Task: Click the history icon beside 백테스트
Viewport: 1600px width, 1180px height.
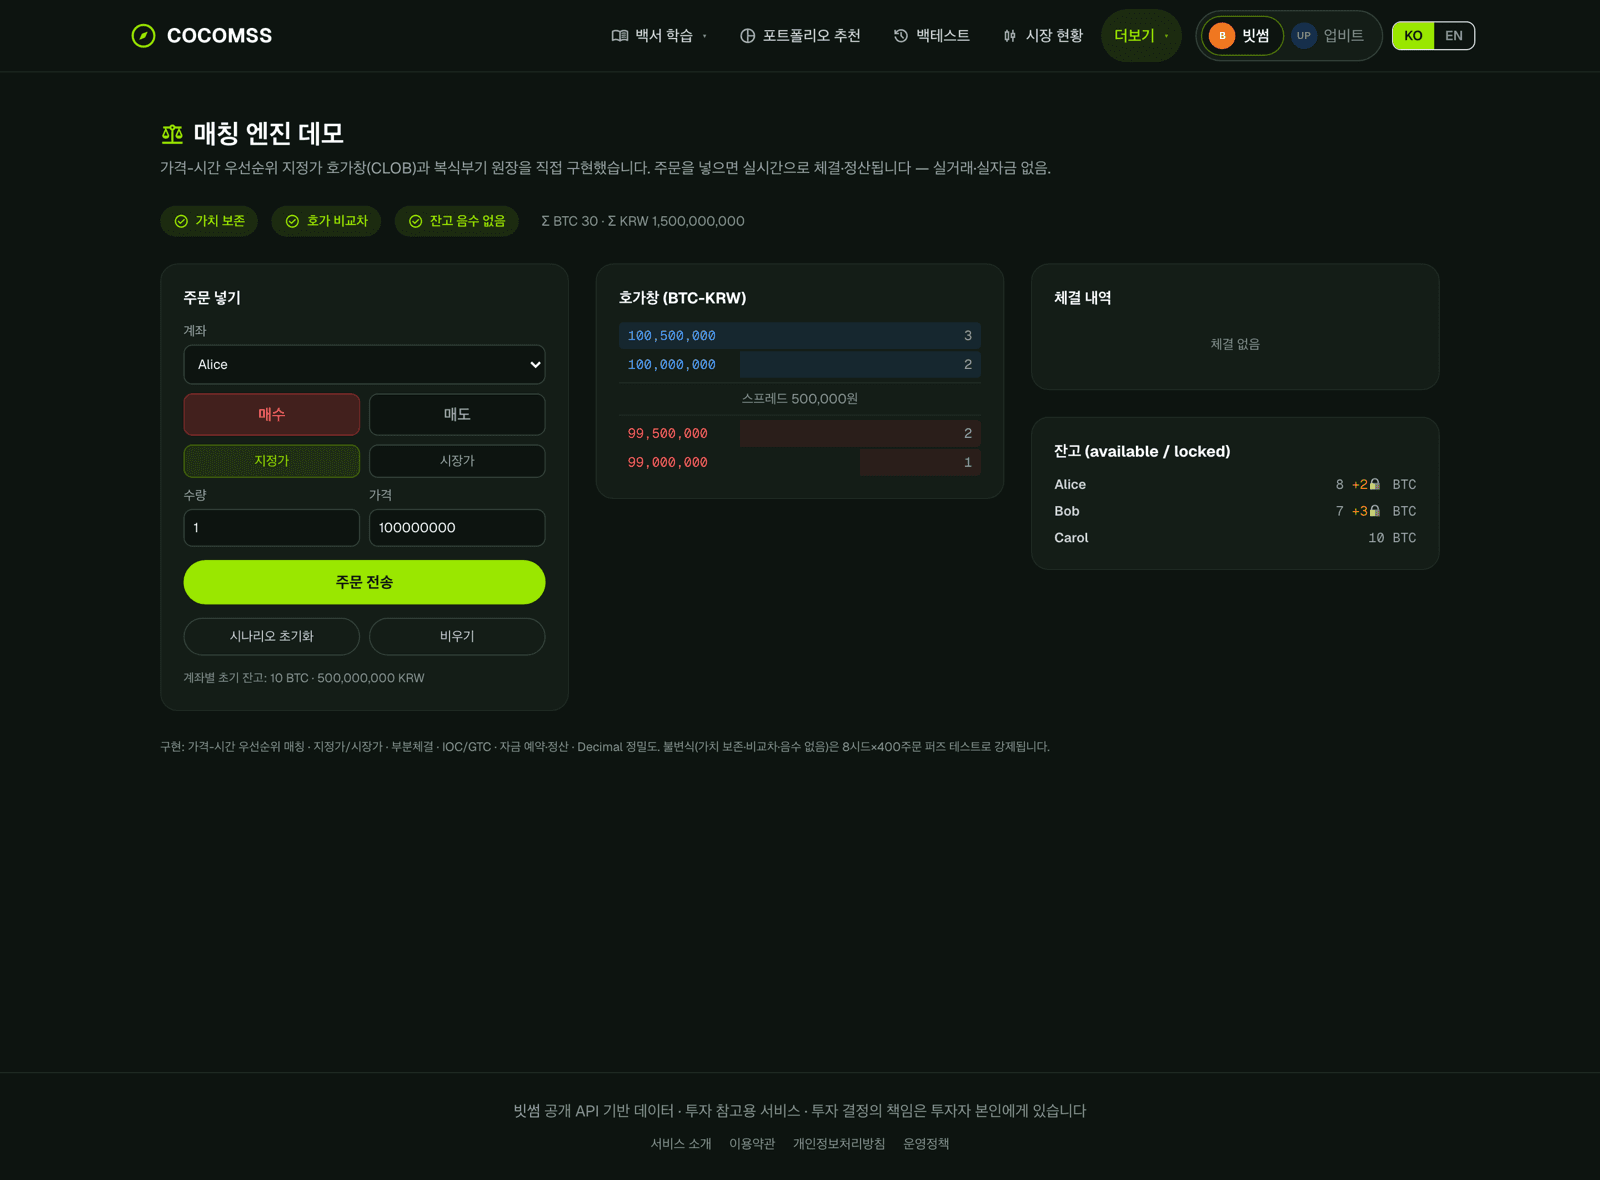Action: tap(901, 36)
